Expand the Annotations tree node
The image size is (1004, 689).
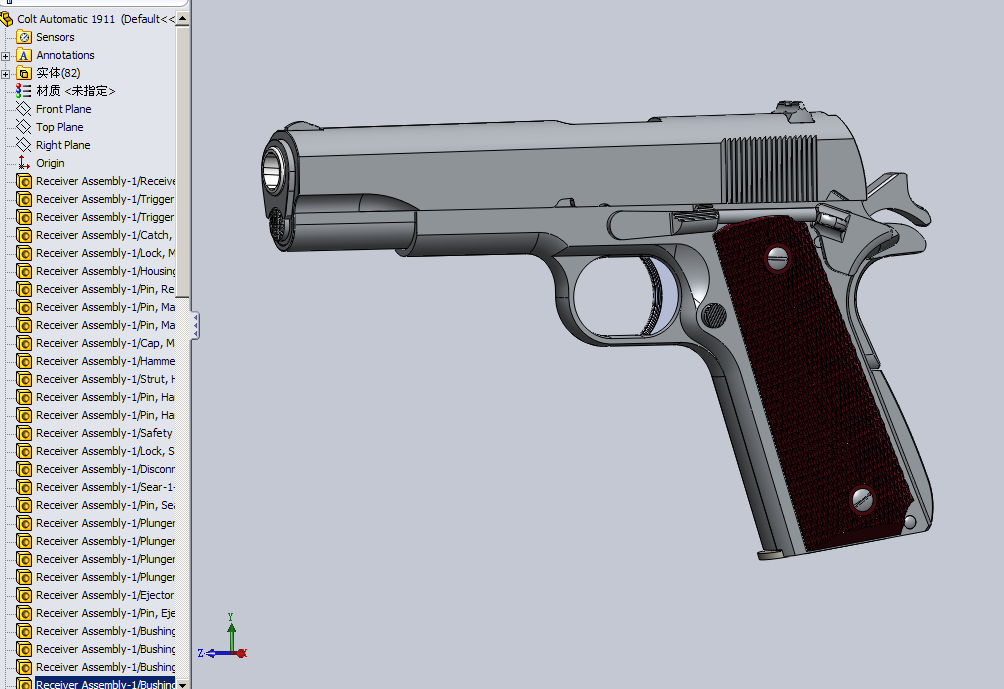(x=6, y=56)
